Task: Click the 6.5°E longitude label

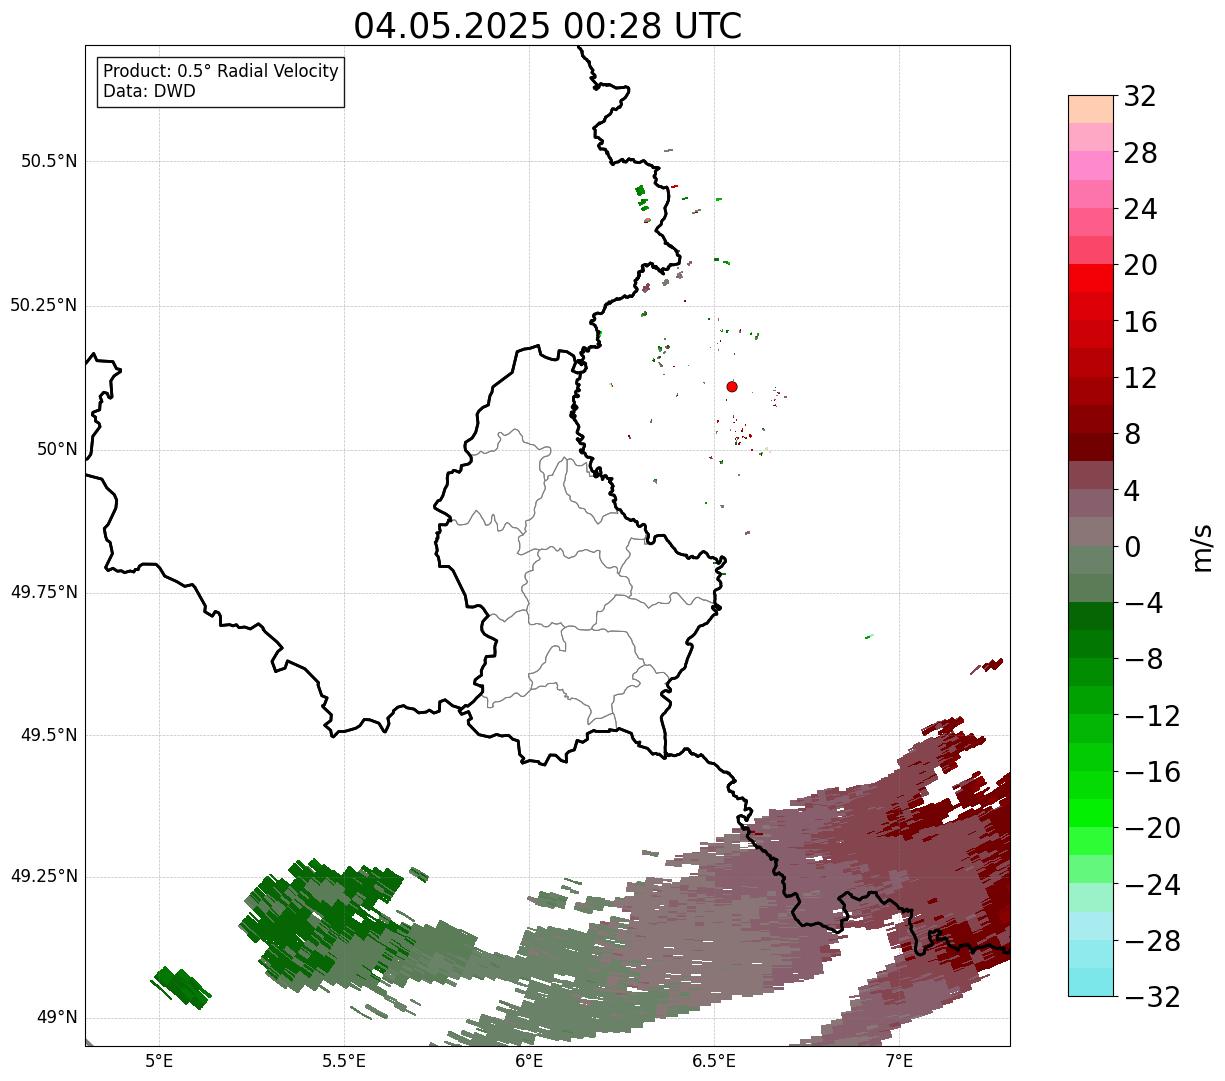Action: (714, 1061)
